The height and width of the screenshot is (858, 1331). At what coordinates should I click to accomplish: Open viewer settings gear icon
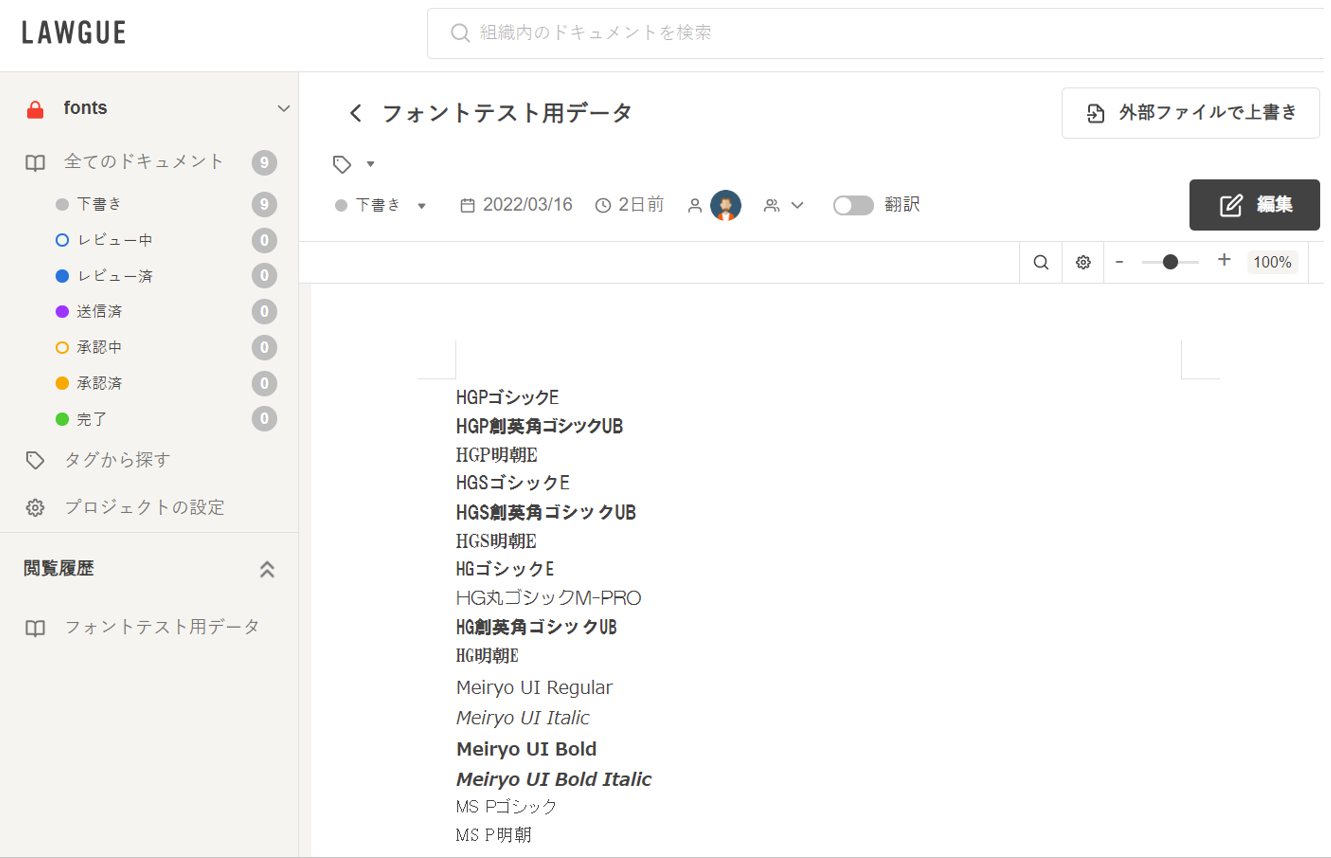coord(1083,263)
